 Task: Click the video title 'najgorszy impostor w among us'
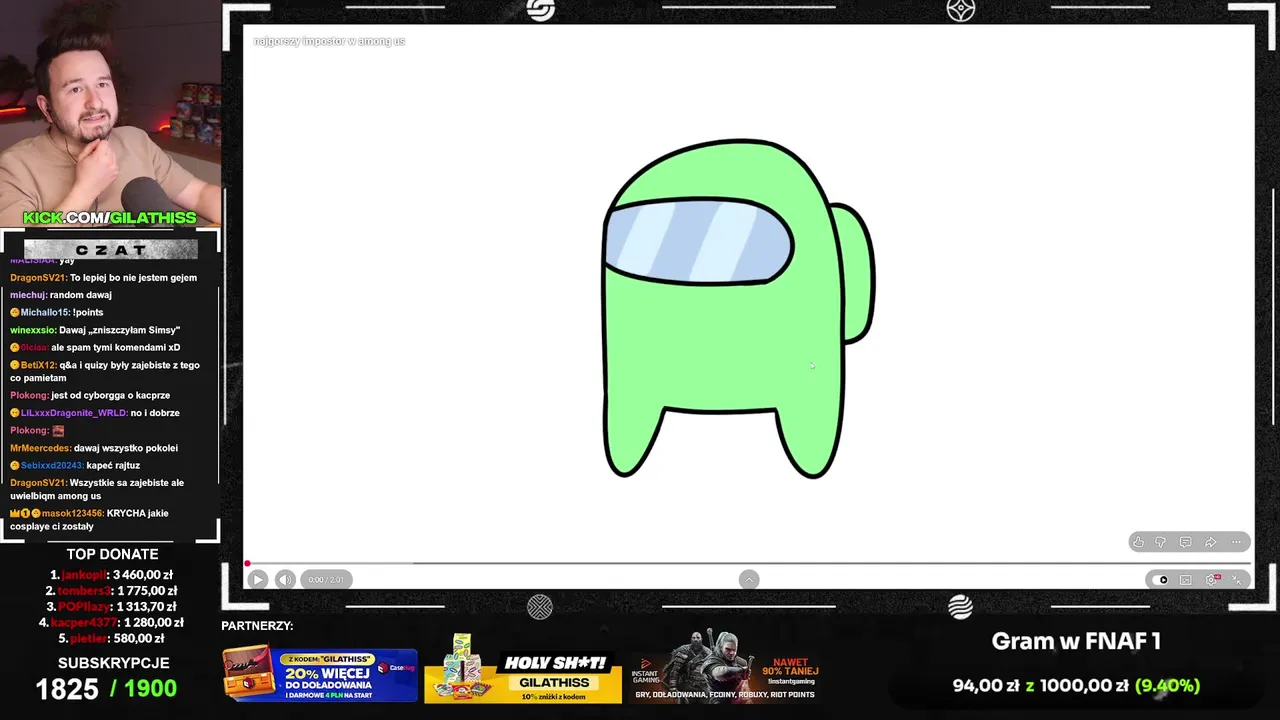point(329,41)
